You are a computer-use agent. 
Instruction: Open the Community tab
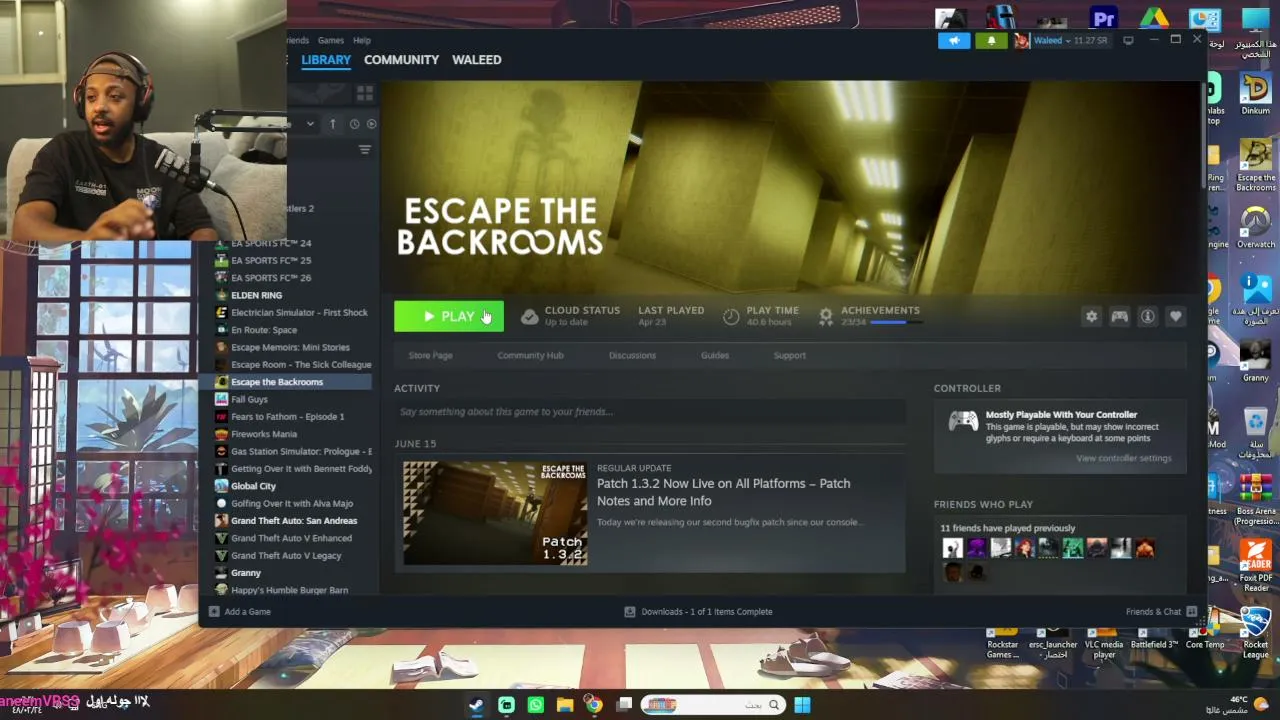click(401, 60)
